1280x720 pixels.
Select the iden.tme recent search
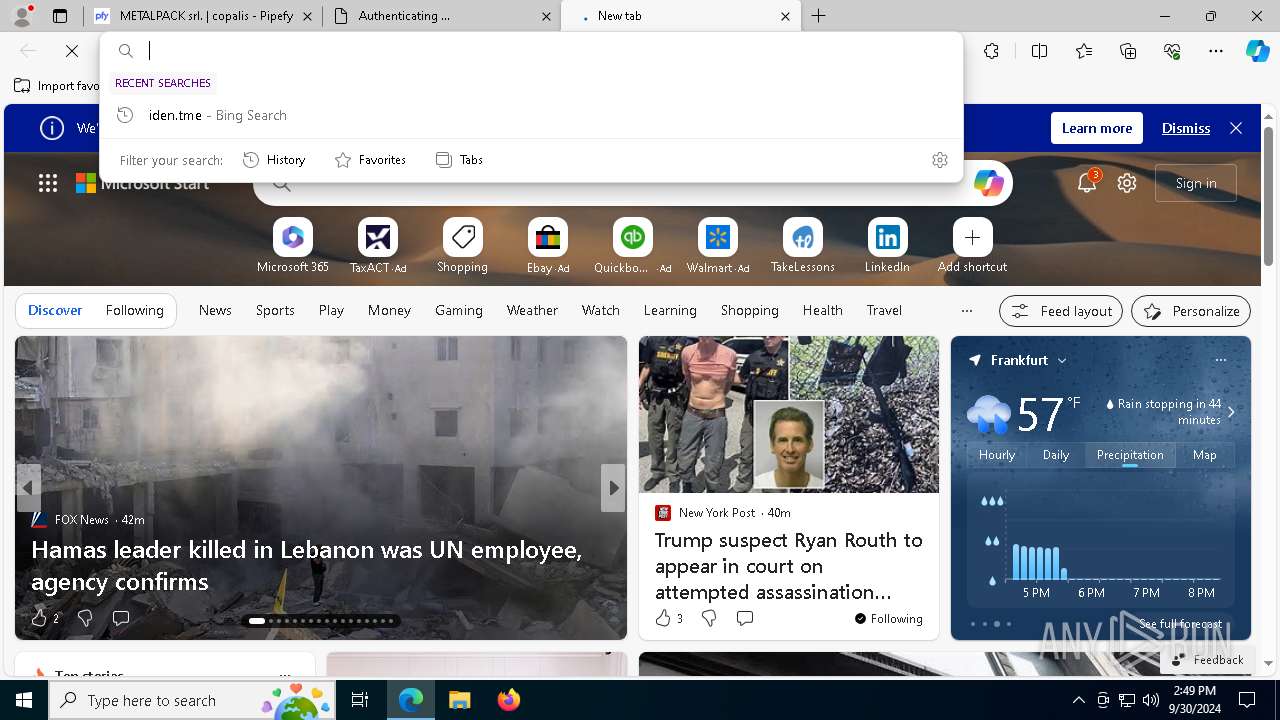[531, 115]
